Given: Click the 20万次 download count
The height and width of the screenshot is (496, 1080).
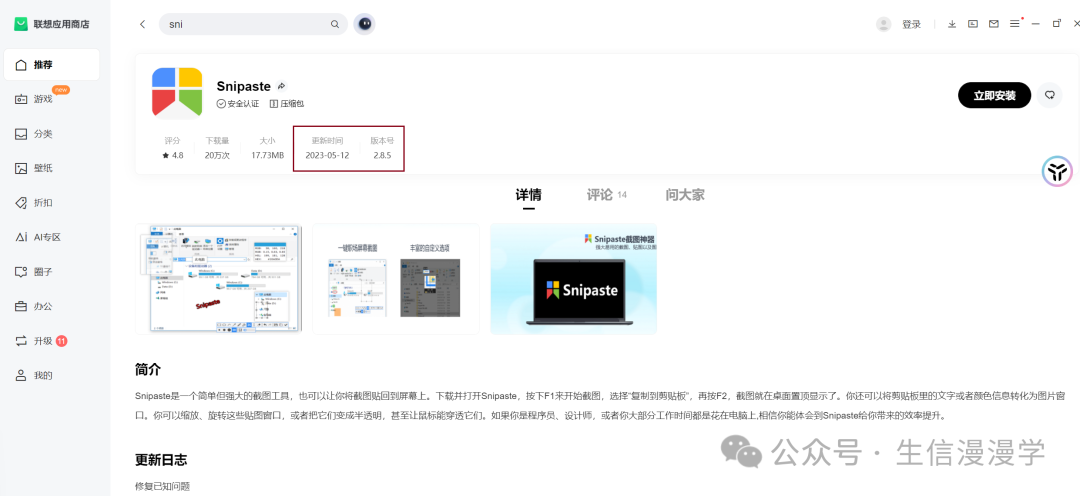Looking at the screenshot, I should click(217, 156).
